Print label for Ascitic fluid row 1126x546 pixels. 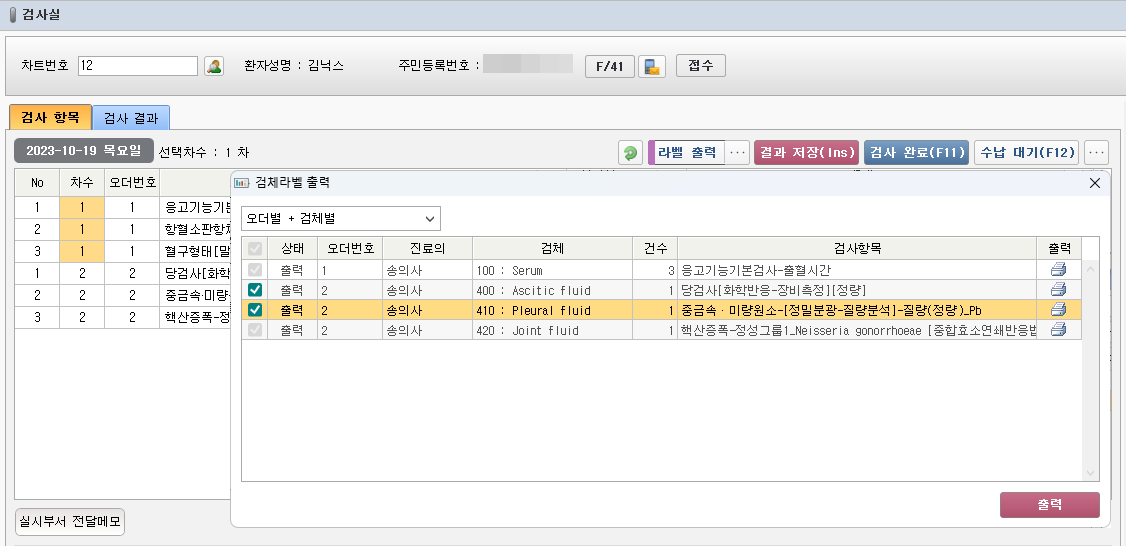pyautogui.click(x=1058, y=290)
